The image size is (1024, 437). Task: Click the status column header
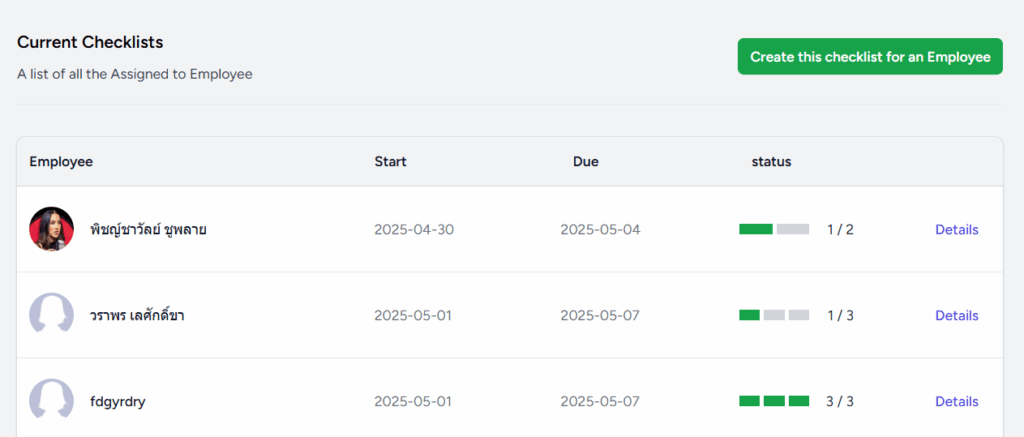pos(771,161)
